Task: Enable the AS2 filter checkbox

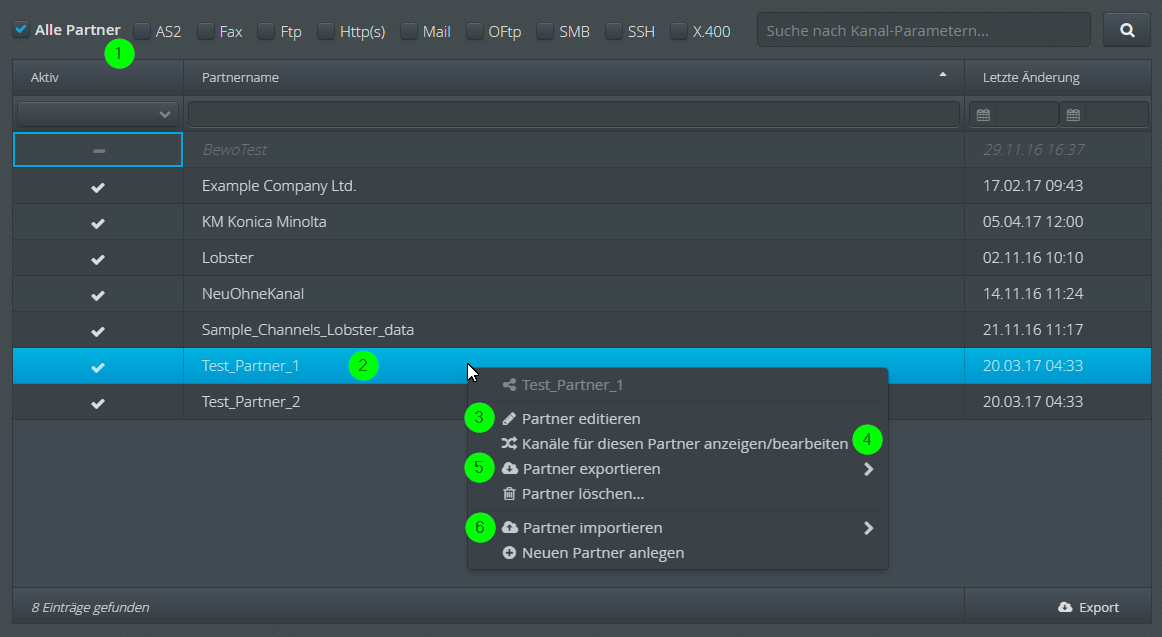Action: tap(142, 31)
